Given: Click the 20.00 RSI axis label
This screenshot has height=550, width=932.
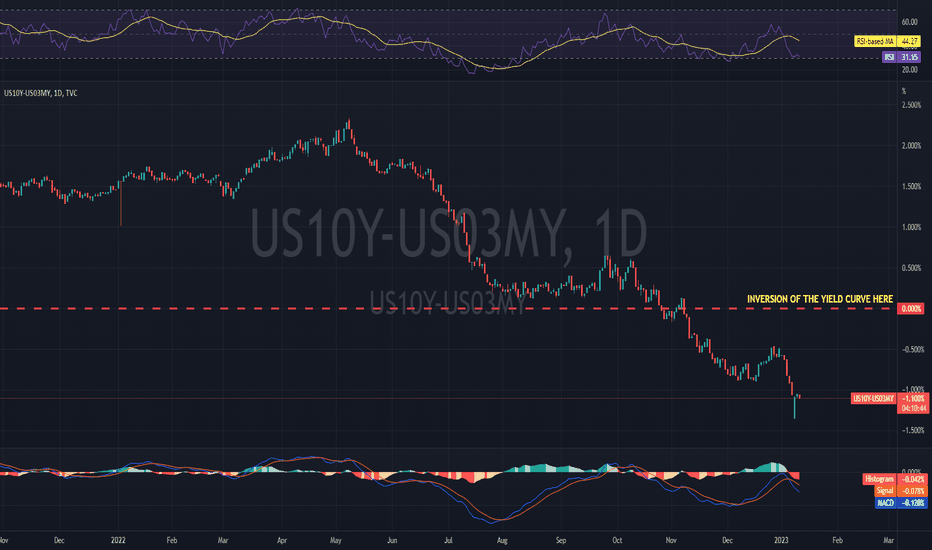Looking at the screenshot, I should tap(909, 70).
